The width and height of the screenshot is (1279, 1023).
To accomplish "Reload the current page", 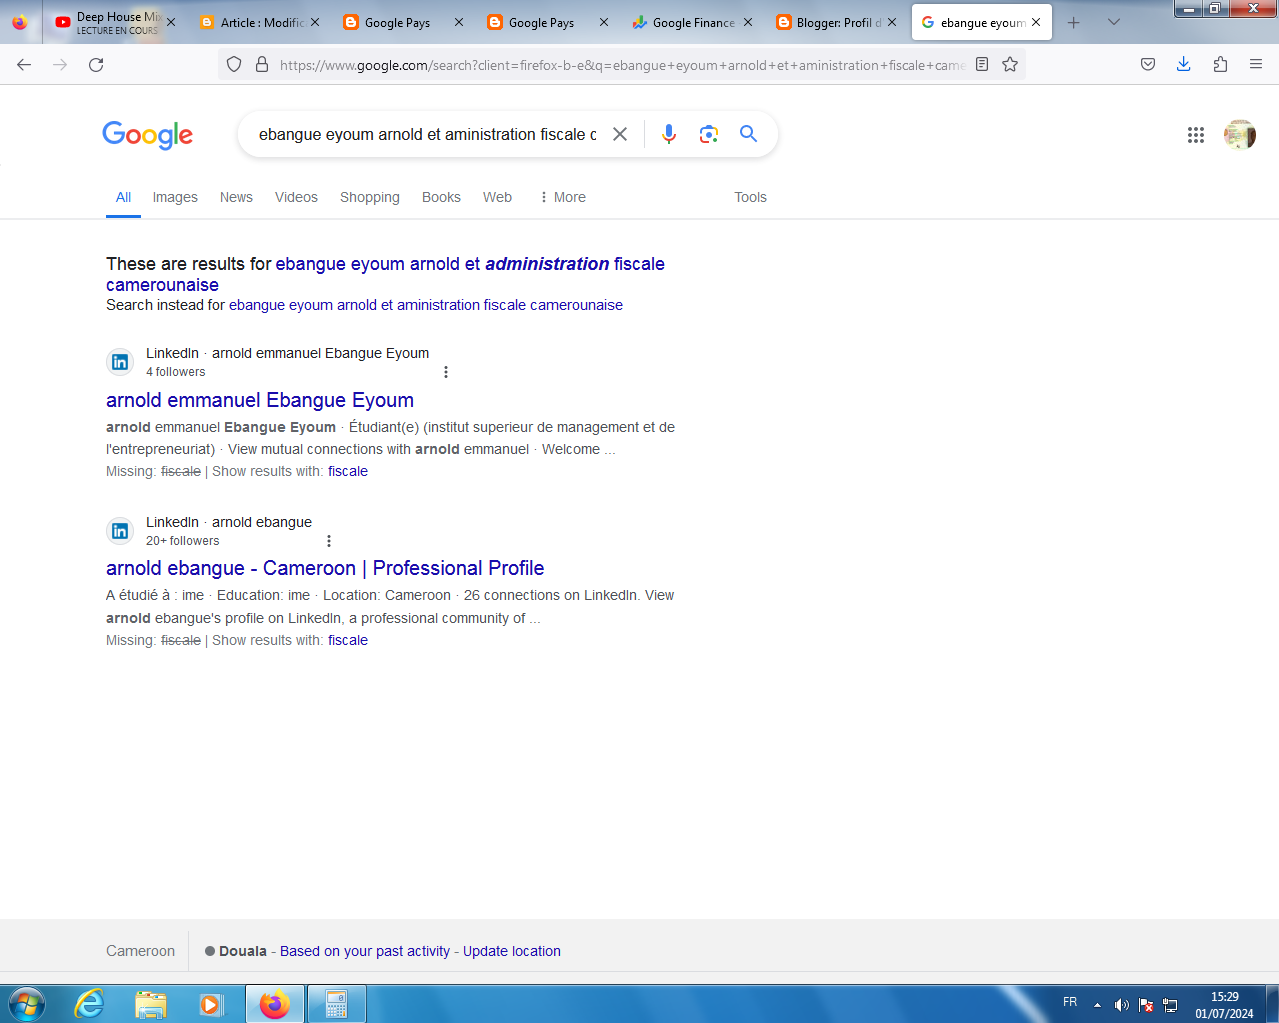I will click(x=96, y=64).
